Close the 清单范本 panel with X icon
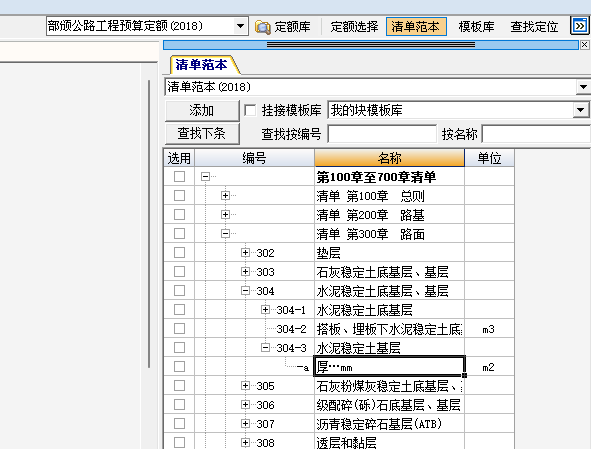Screen dimensions: 591x449 [585, 45]
